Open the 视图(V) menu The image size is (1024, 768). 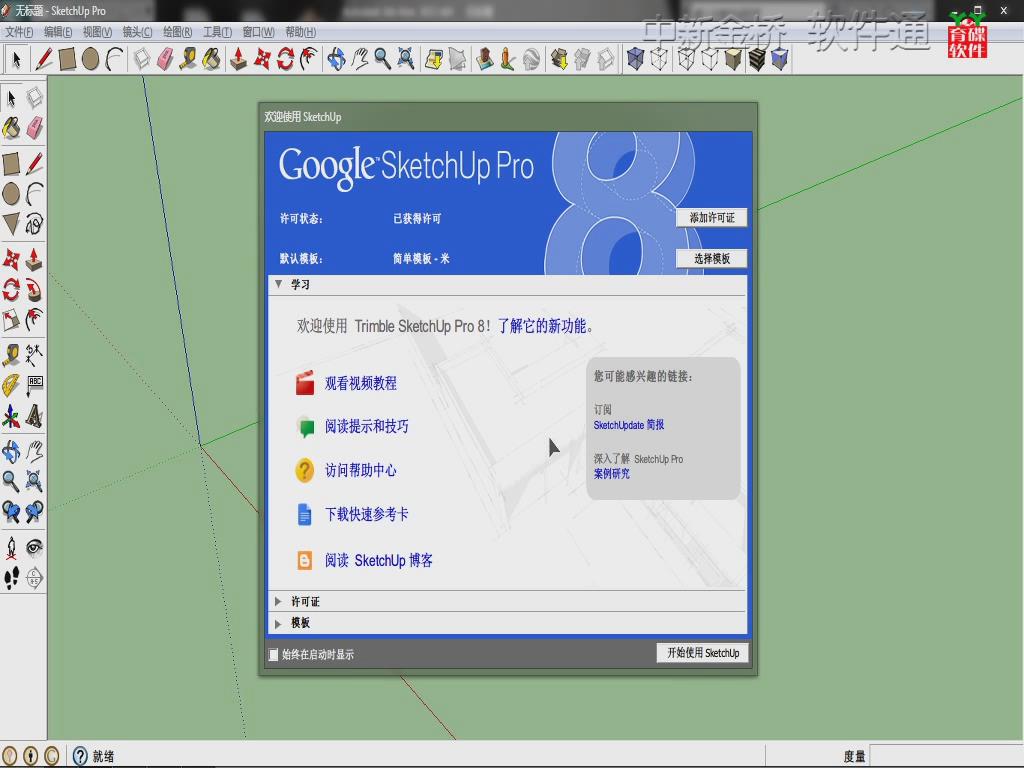97,32
